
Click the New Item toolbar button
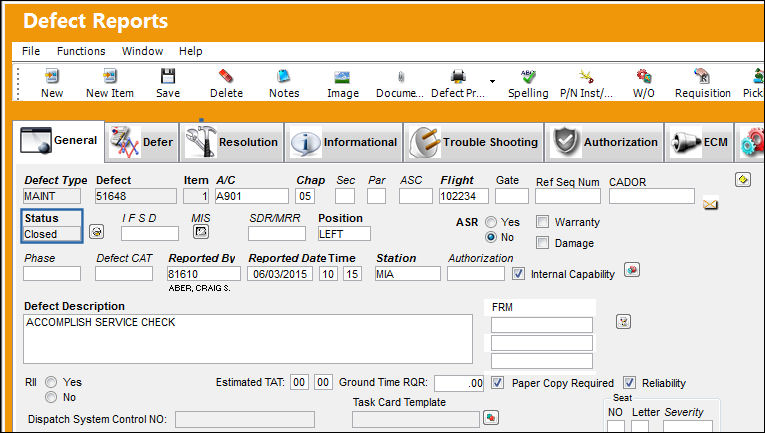(110, 83)
